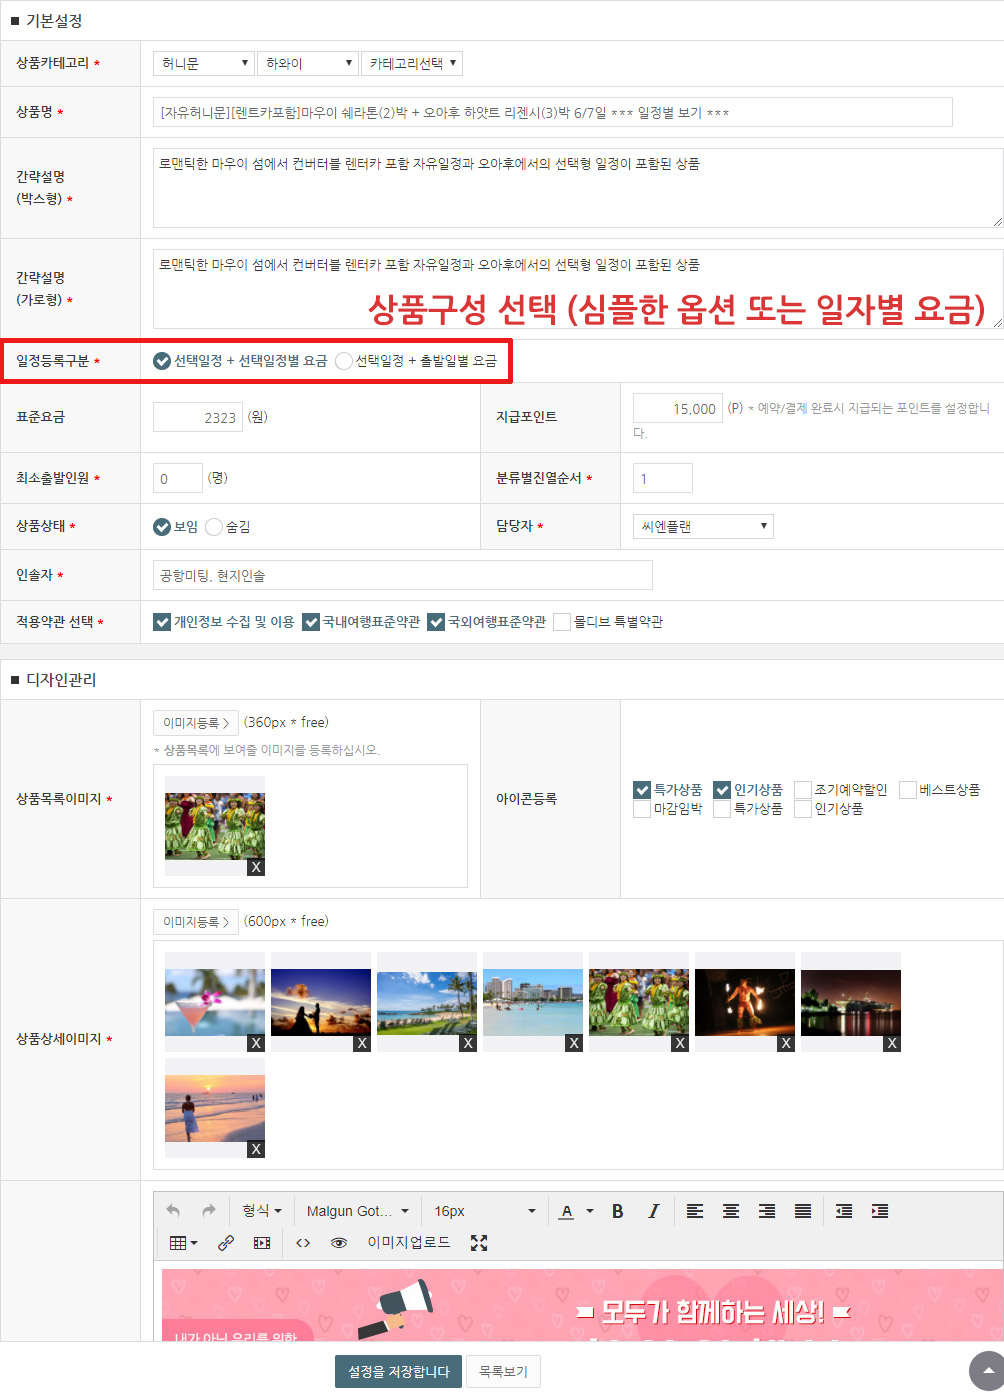Toggle 국외여행표준약관 checkbox
The height and width of the screenshot is (1400, 1004).
pyautogui.click(x=436, y=622)
